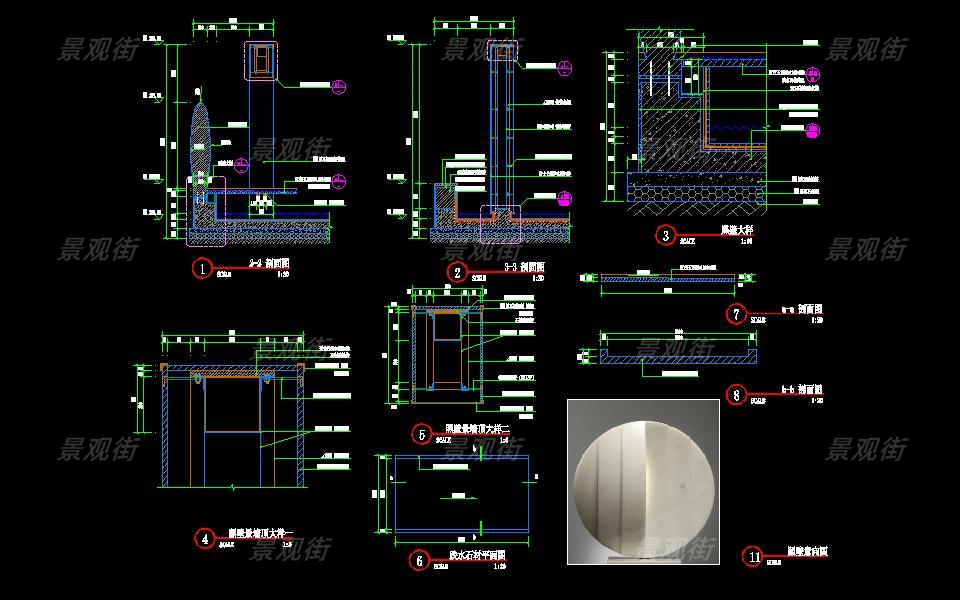The image size is (960, 600).
Task: Select the wide wall-top detail drawing above marker 4
Action: 232,420
